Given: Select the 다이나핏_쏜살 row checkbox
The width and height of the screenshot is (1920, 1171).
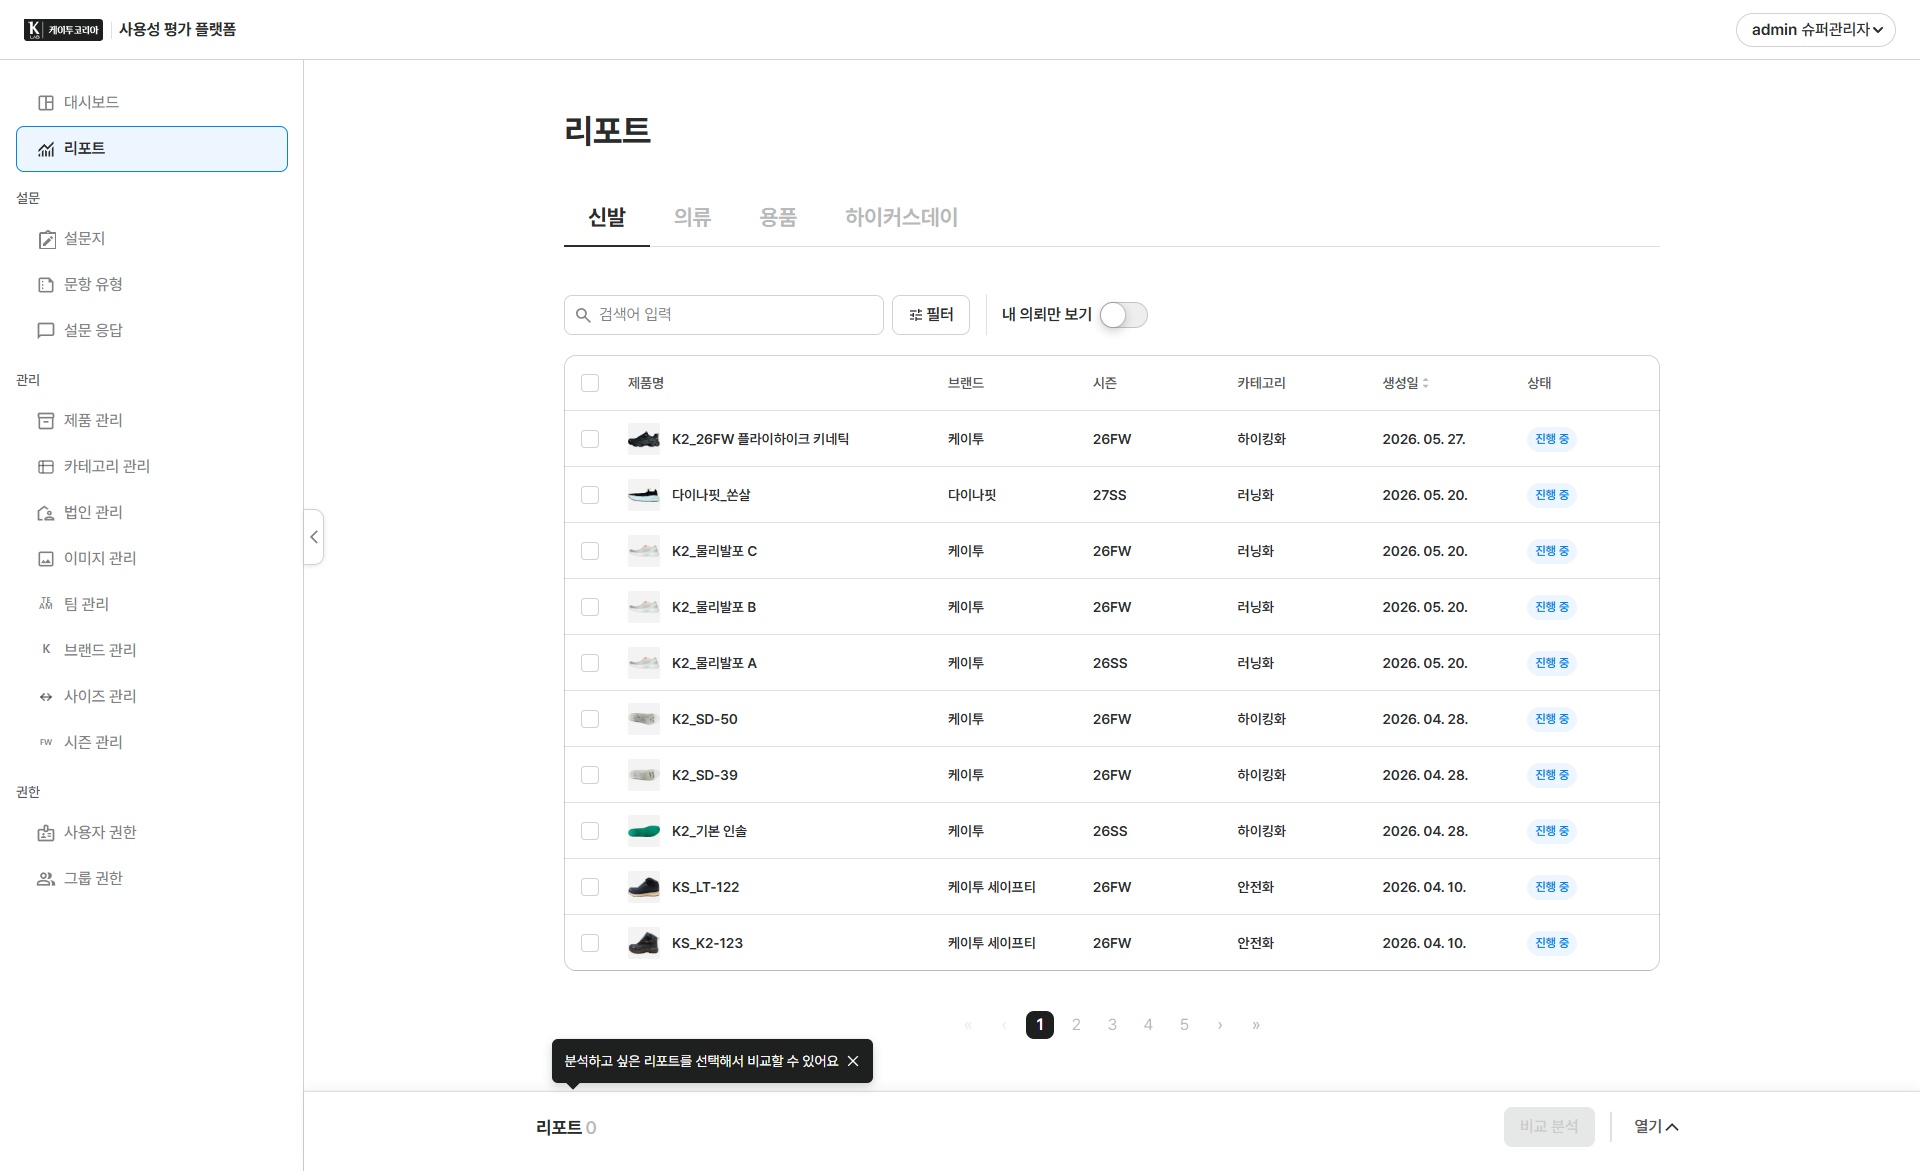Looking at the screenshot, I should point(590,495).
